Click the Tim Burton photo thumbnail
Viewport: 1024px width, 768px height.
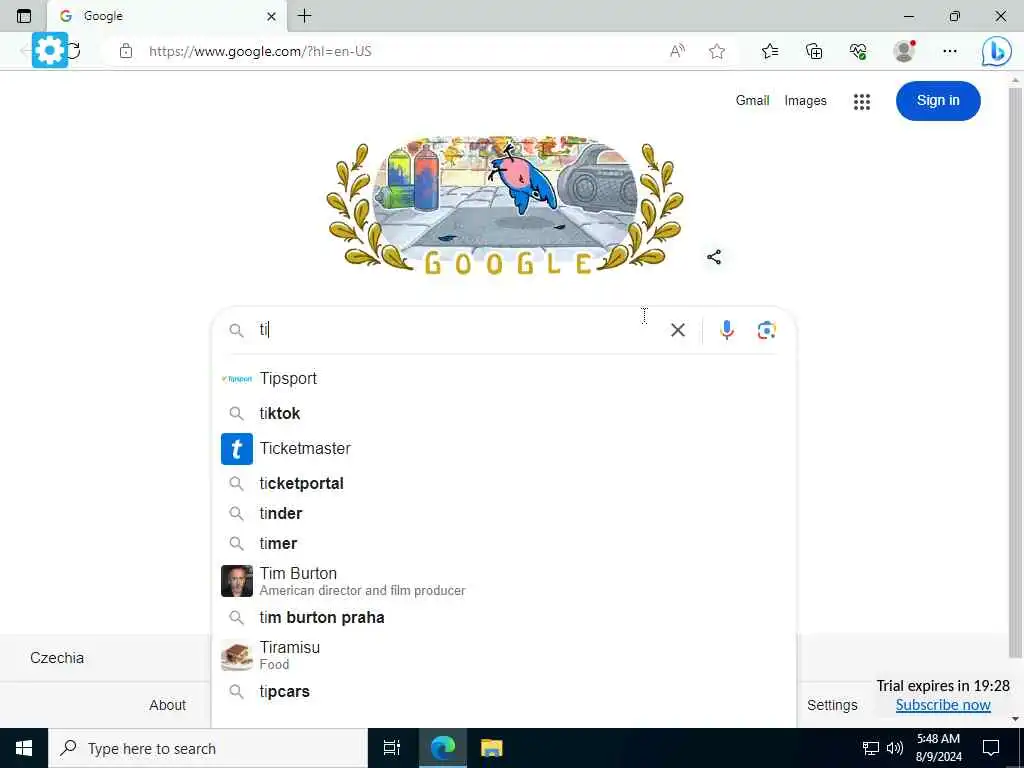pos(236,581)
